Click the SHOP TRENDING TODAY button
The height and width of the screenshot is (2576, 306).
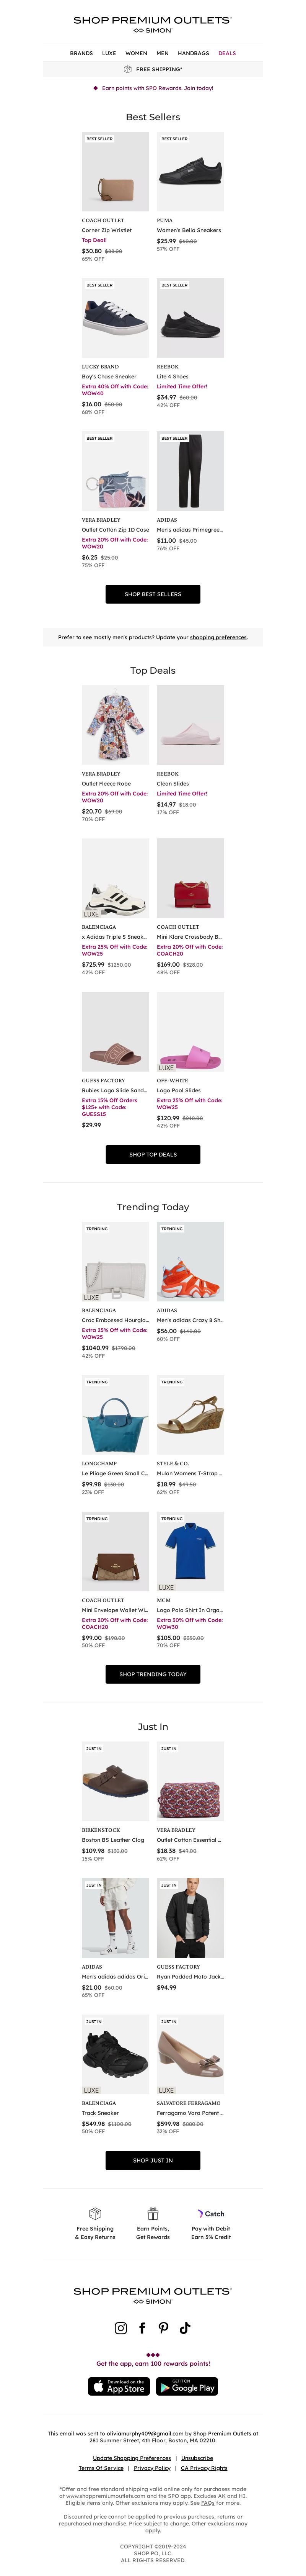coord(153,1674)
